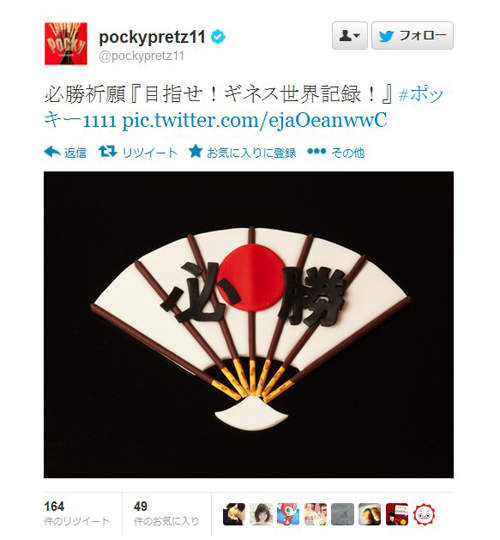500x540 pixels.
Task: Click the retweet arrows icon
Action: (x=108, y=152)
